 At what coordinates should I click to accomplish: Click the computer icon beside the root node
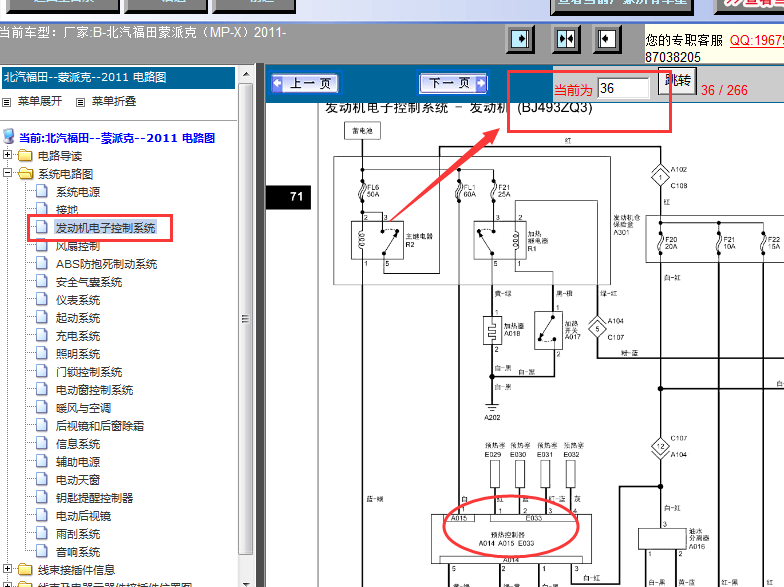(x=8, y=136)
